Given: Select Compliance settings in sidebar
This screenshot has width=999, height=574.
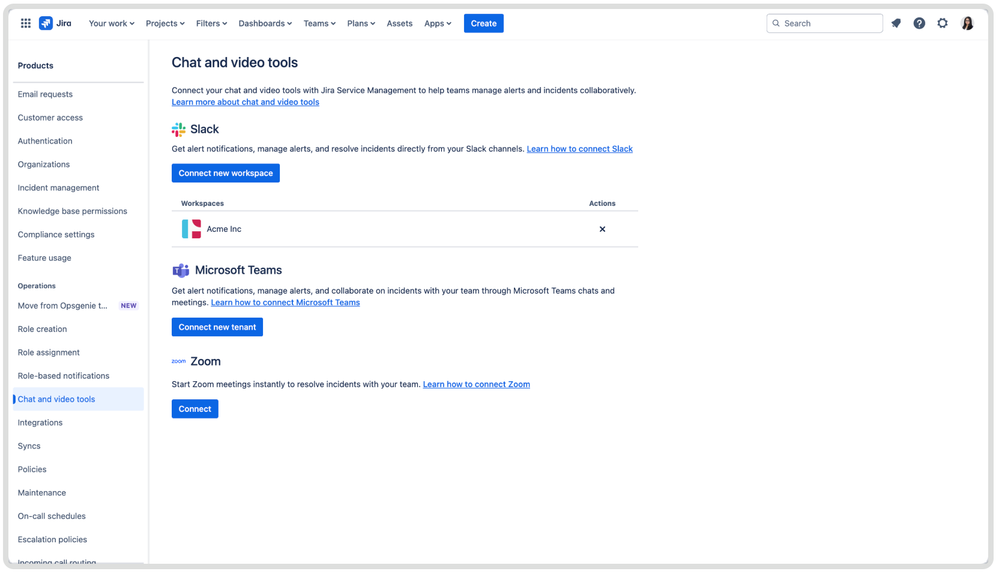Looking at the screenshot, I should pyautogui.click(x=78, y=235).
